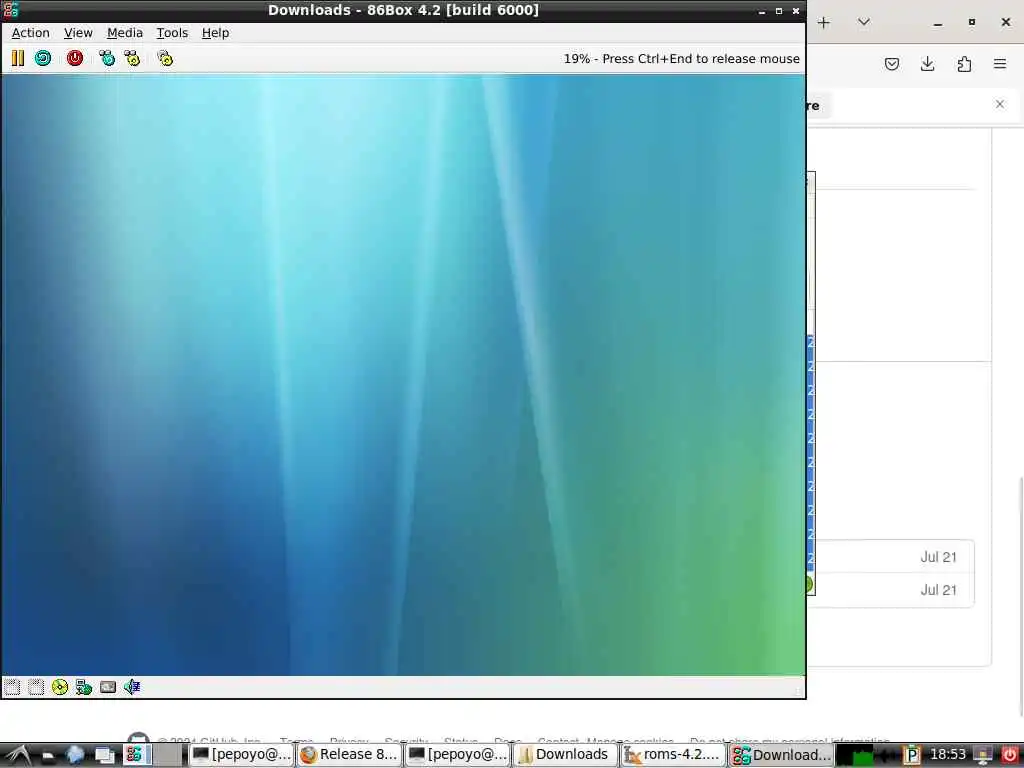This screenshot has height=768, width=1024.
Task: Switch to Download... 86Box taskbar window
Action: tap(781, 755)
